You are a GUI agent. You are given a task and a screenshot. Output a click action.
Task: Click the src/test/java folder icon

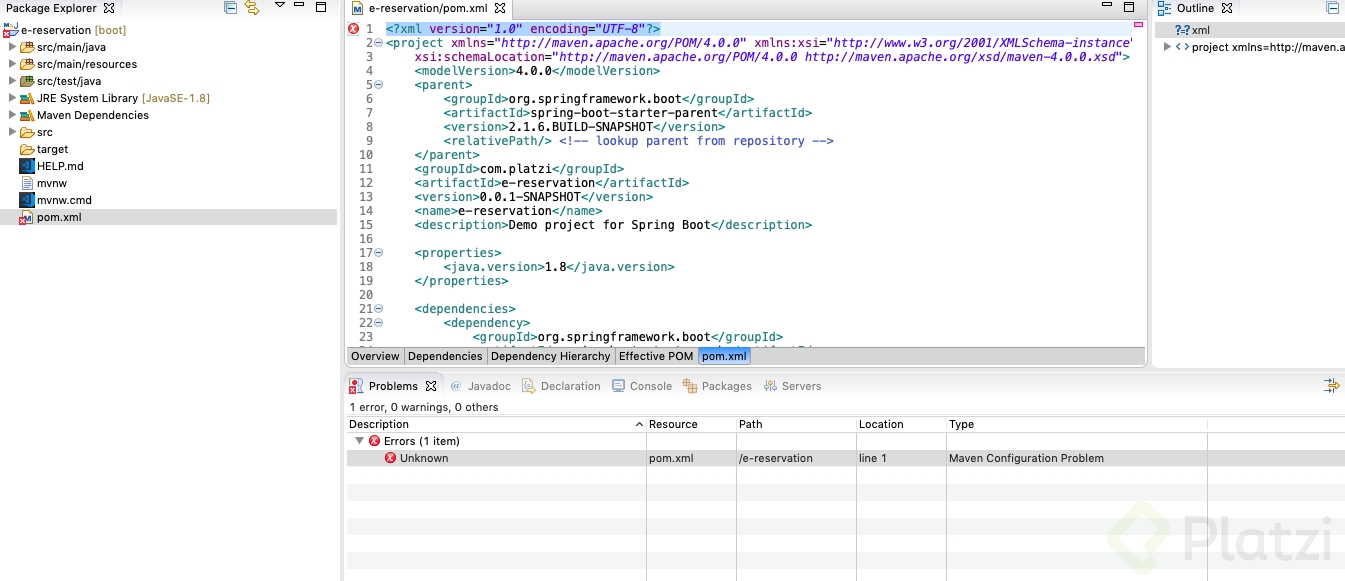coord(27,81)
